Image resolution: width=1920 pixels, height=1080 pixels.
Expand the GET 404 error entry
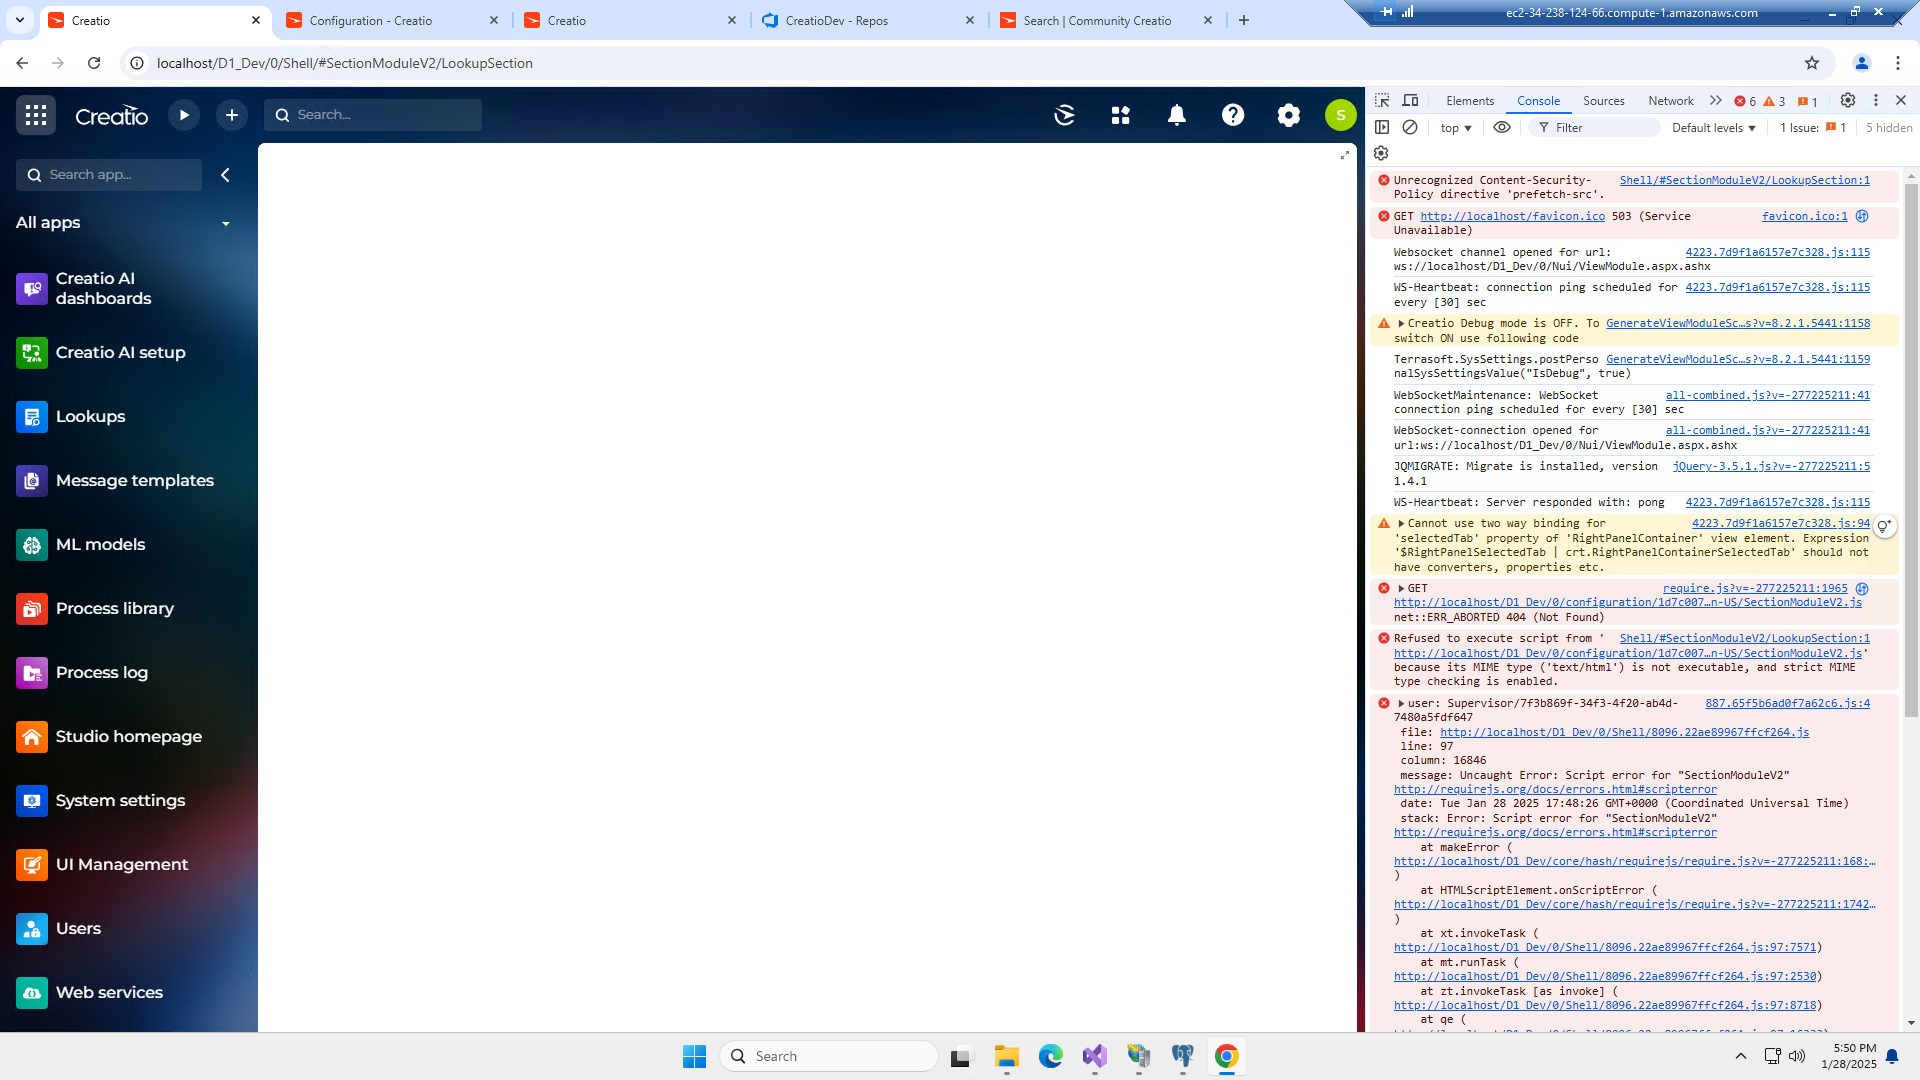(1401, 589)
